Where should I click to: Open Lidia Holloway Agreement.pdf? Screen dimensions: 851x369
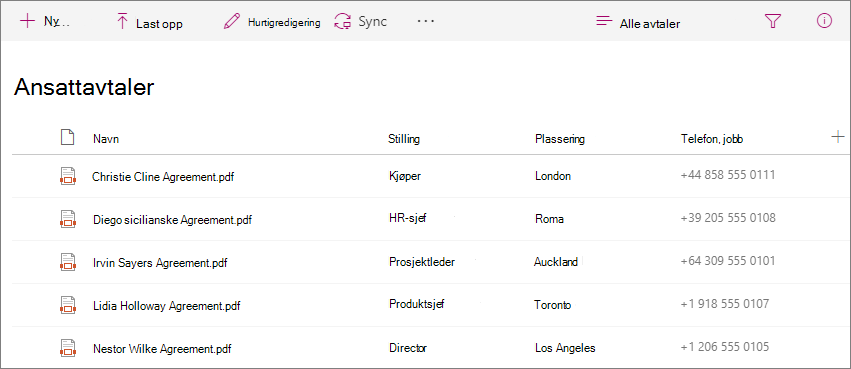pos(167,306)
